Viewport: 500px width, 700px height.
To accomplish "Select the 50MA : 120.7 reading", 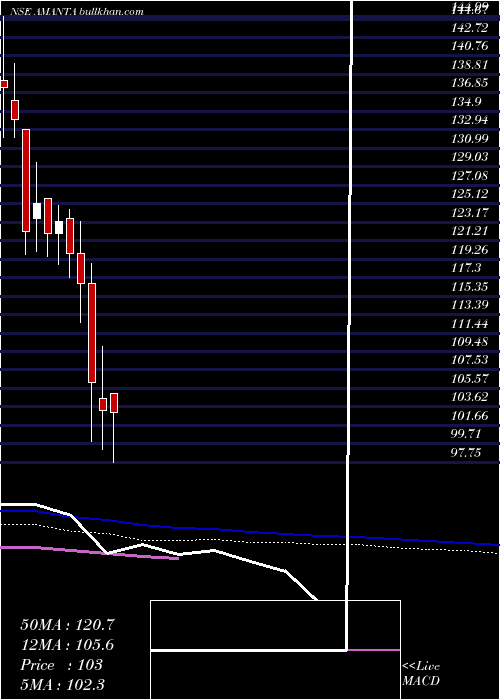I will point(67,625).
